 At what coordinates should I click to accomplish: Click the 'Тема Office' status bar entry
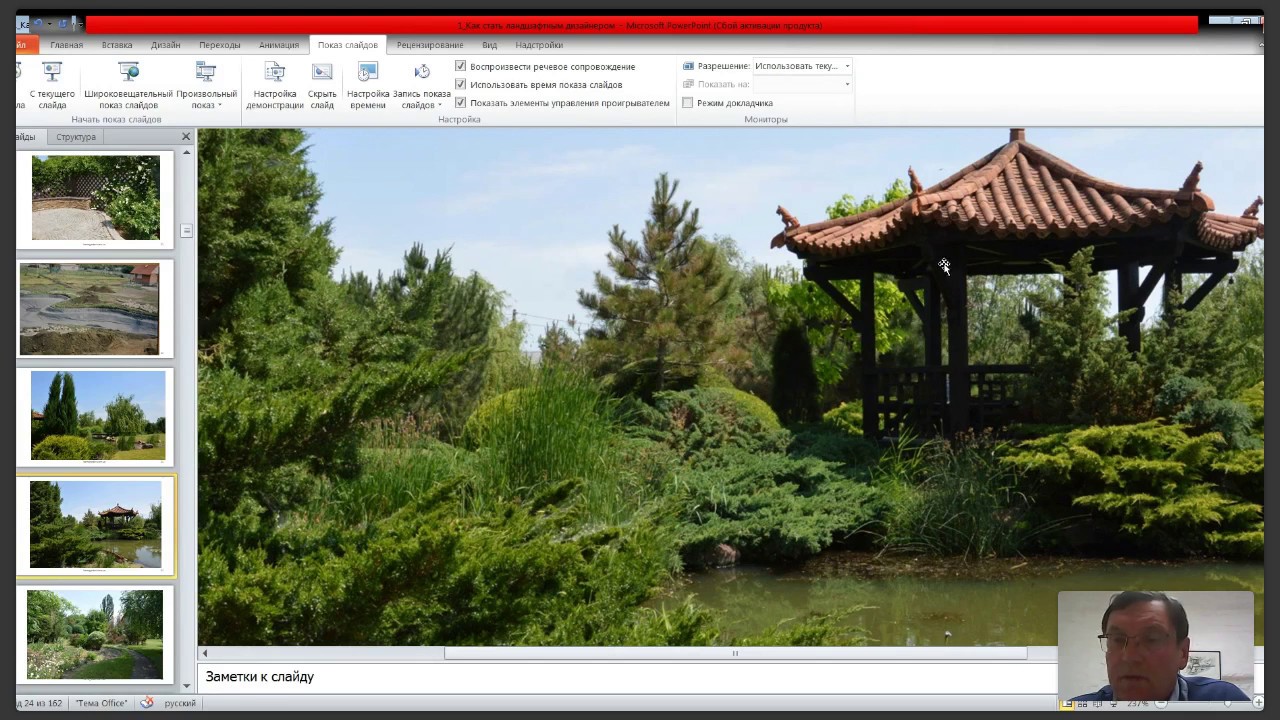(x=101, y=703)
